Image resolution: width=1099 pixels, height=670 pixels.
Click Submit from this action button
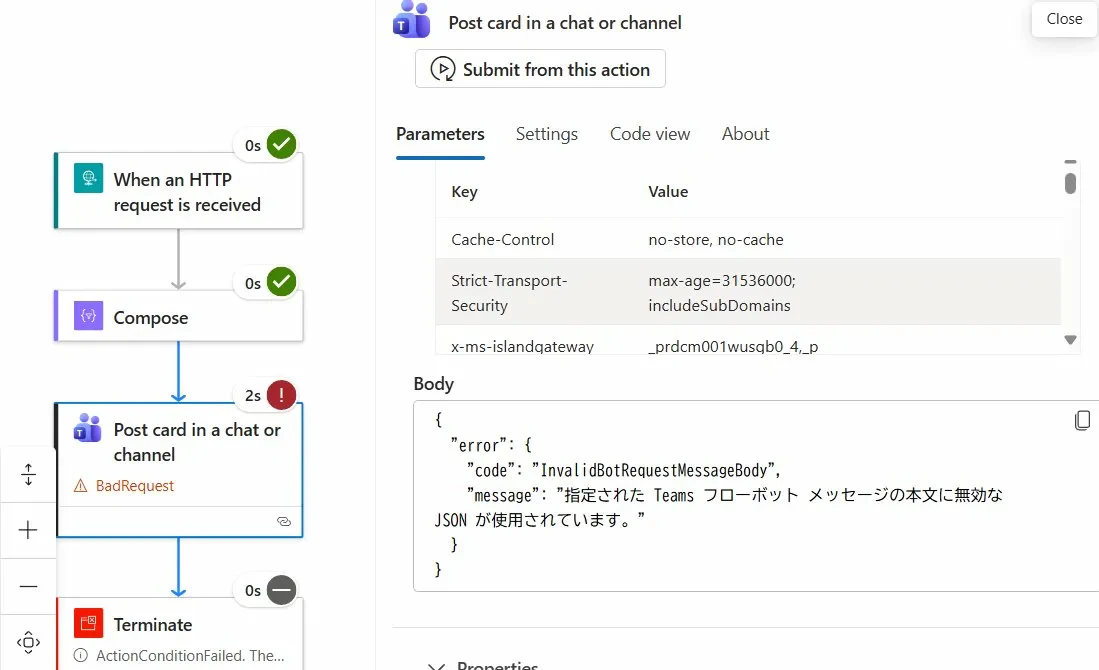click(x=540, y=69)
